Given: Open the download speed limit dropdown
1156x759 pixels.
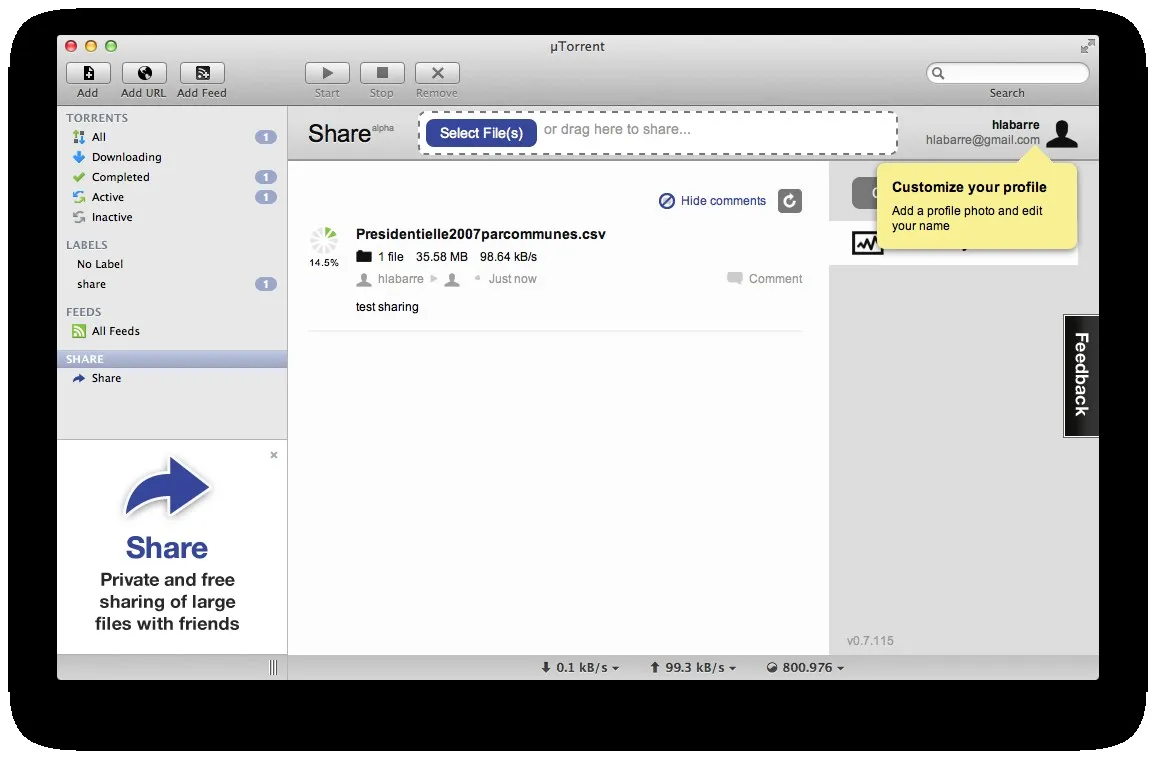Looking at the screenshot, I should point(580,668).
